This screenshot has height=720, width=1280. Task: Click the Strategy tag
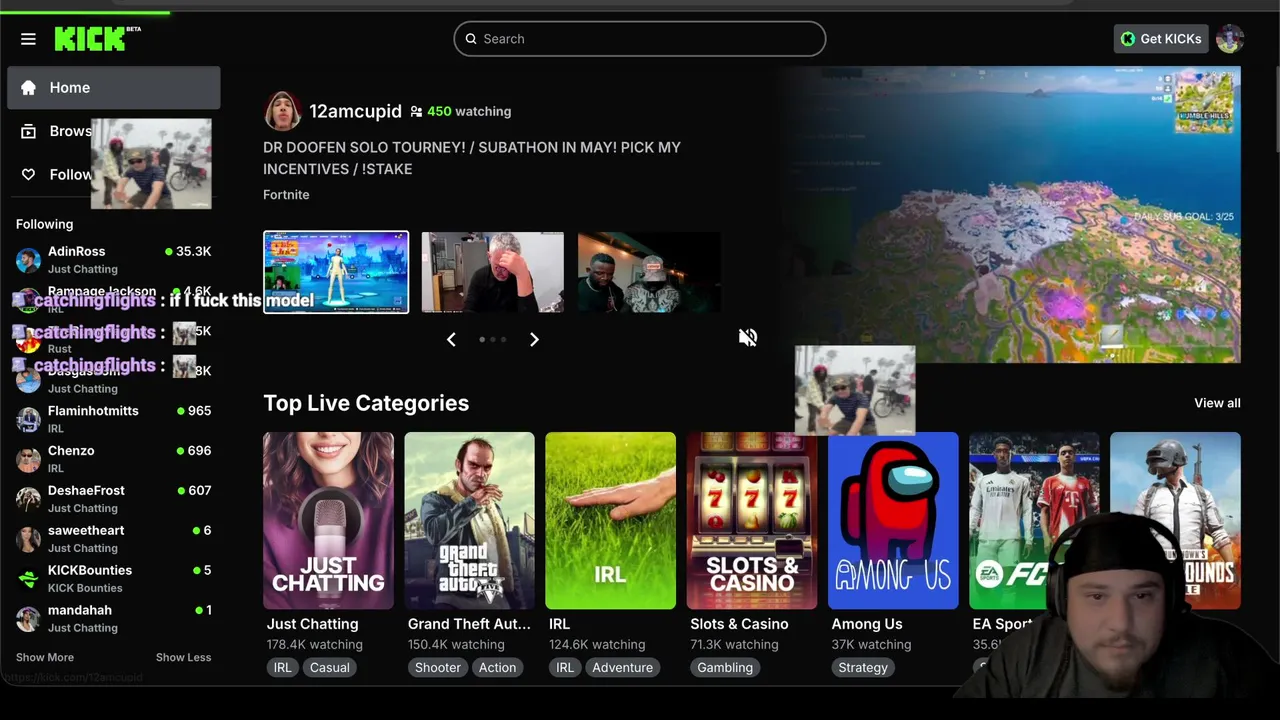[x=863, y=668]
